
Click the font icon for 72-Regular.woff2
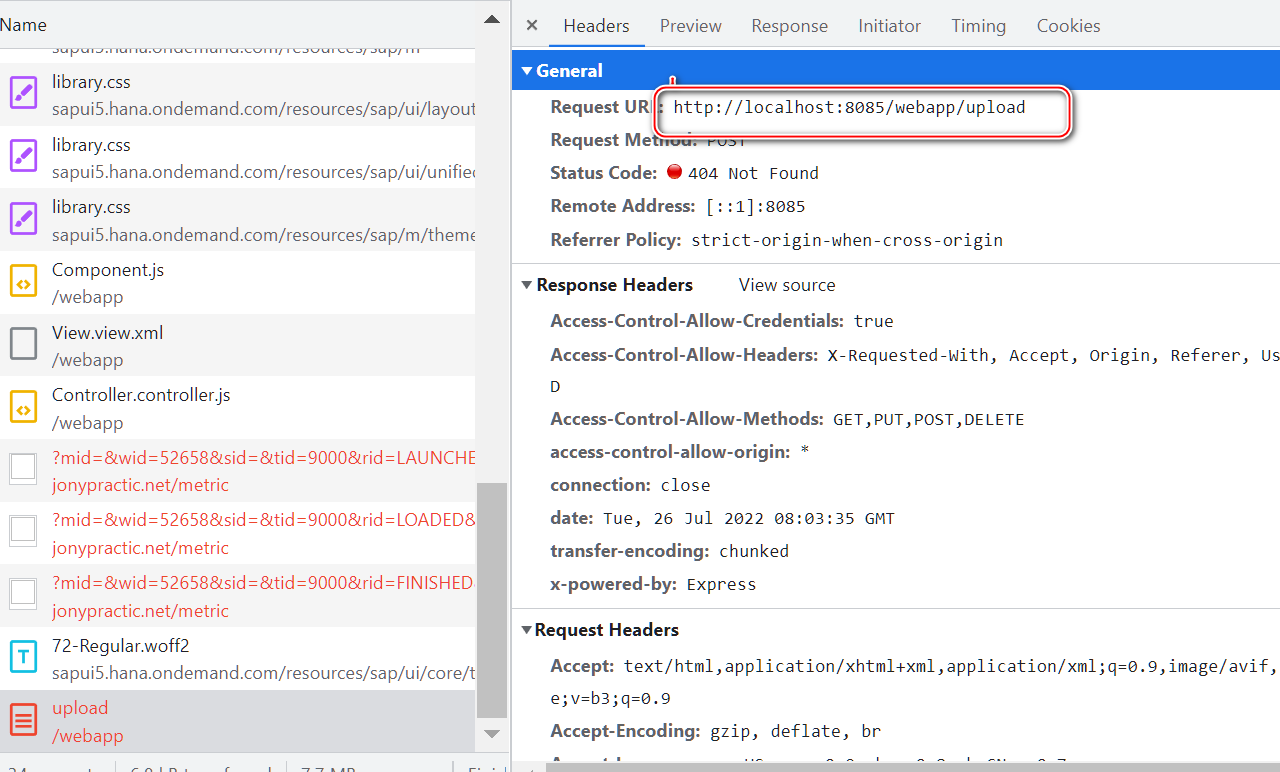pos(23,658)
